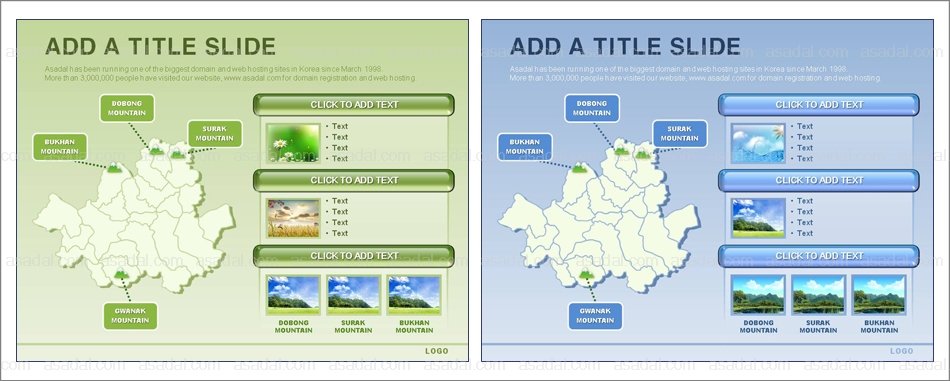Screen dimensions: 950x381
Task: Select the daisy flower thumbnail on green slide
Action: pos(293,143)
